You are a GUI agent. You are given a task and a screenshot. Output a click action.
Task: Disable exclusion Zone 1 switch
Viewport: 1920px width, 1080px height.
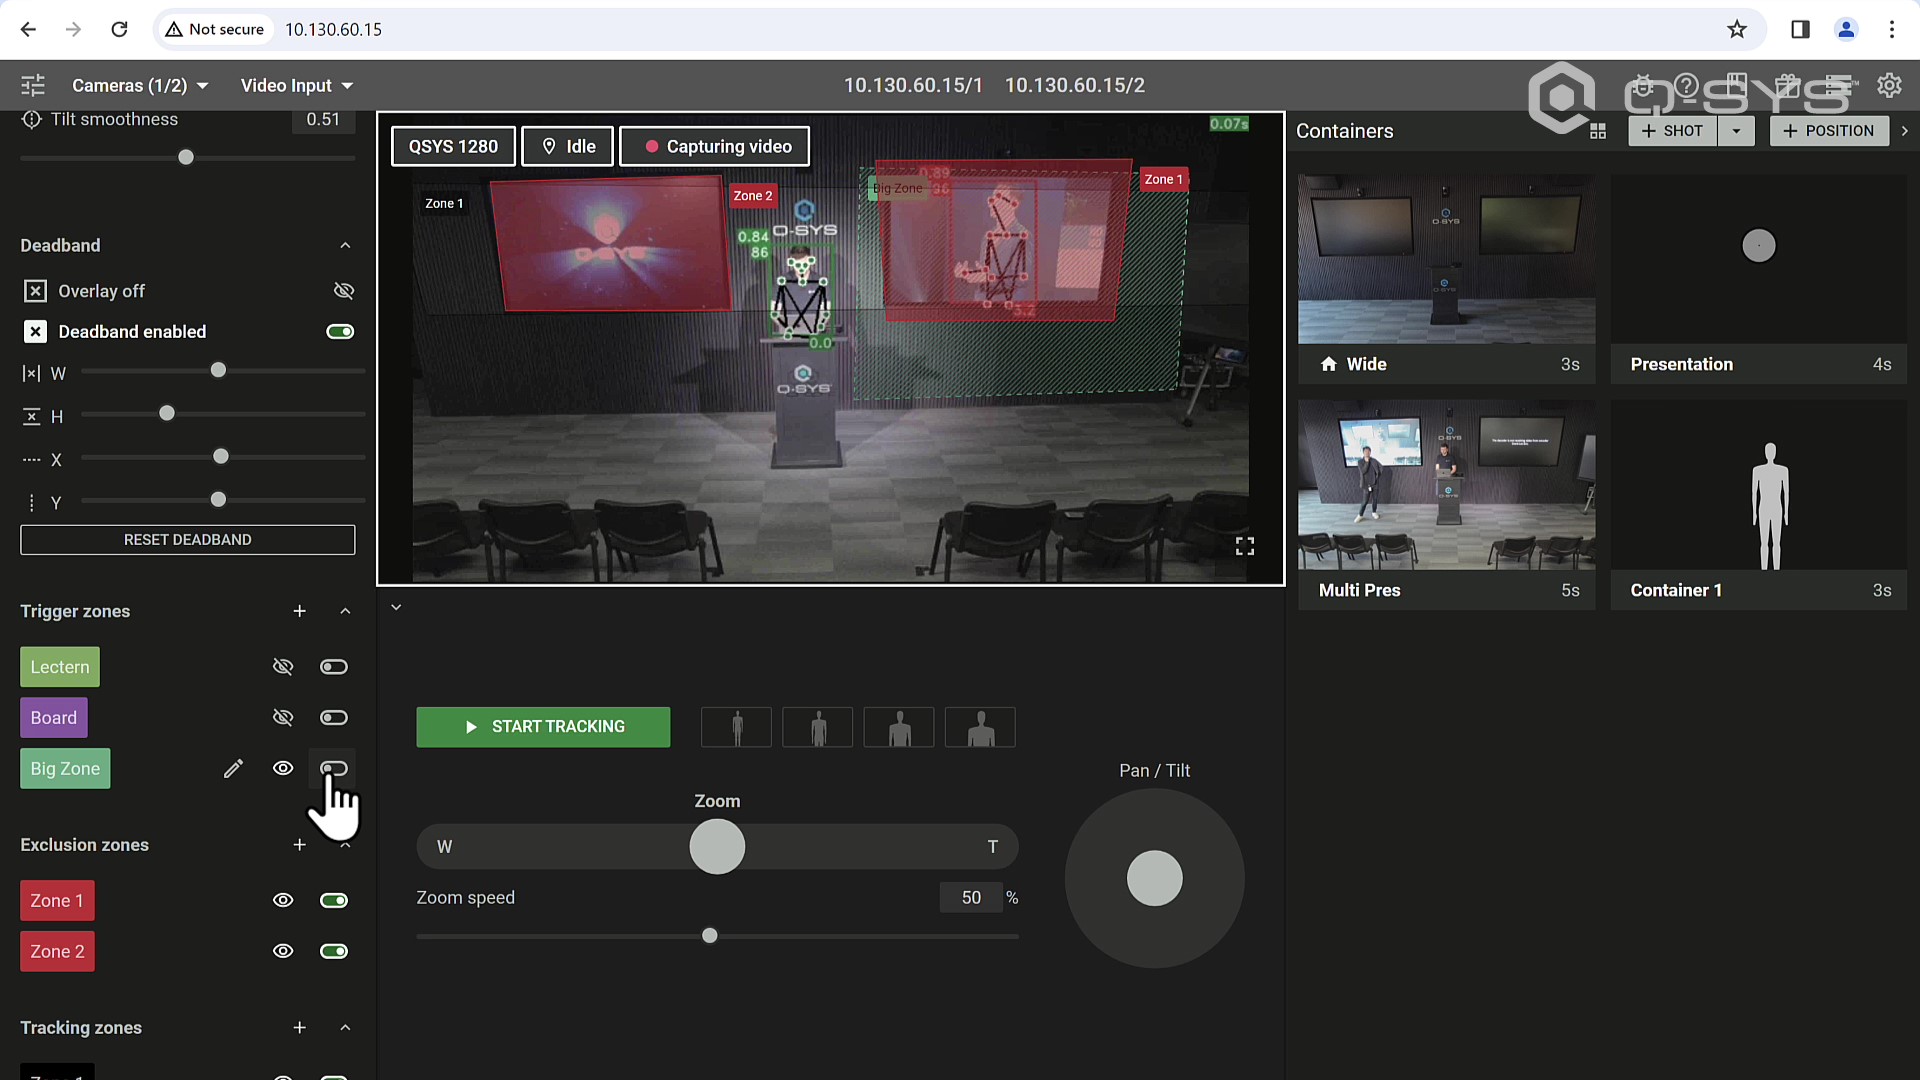334,900
